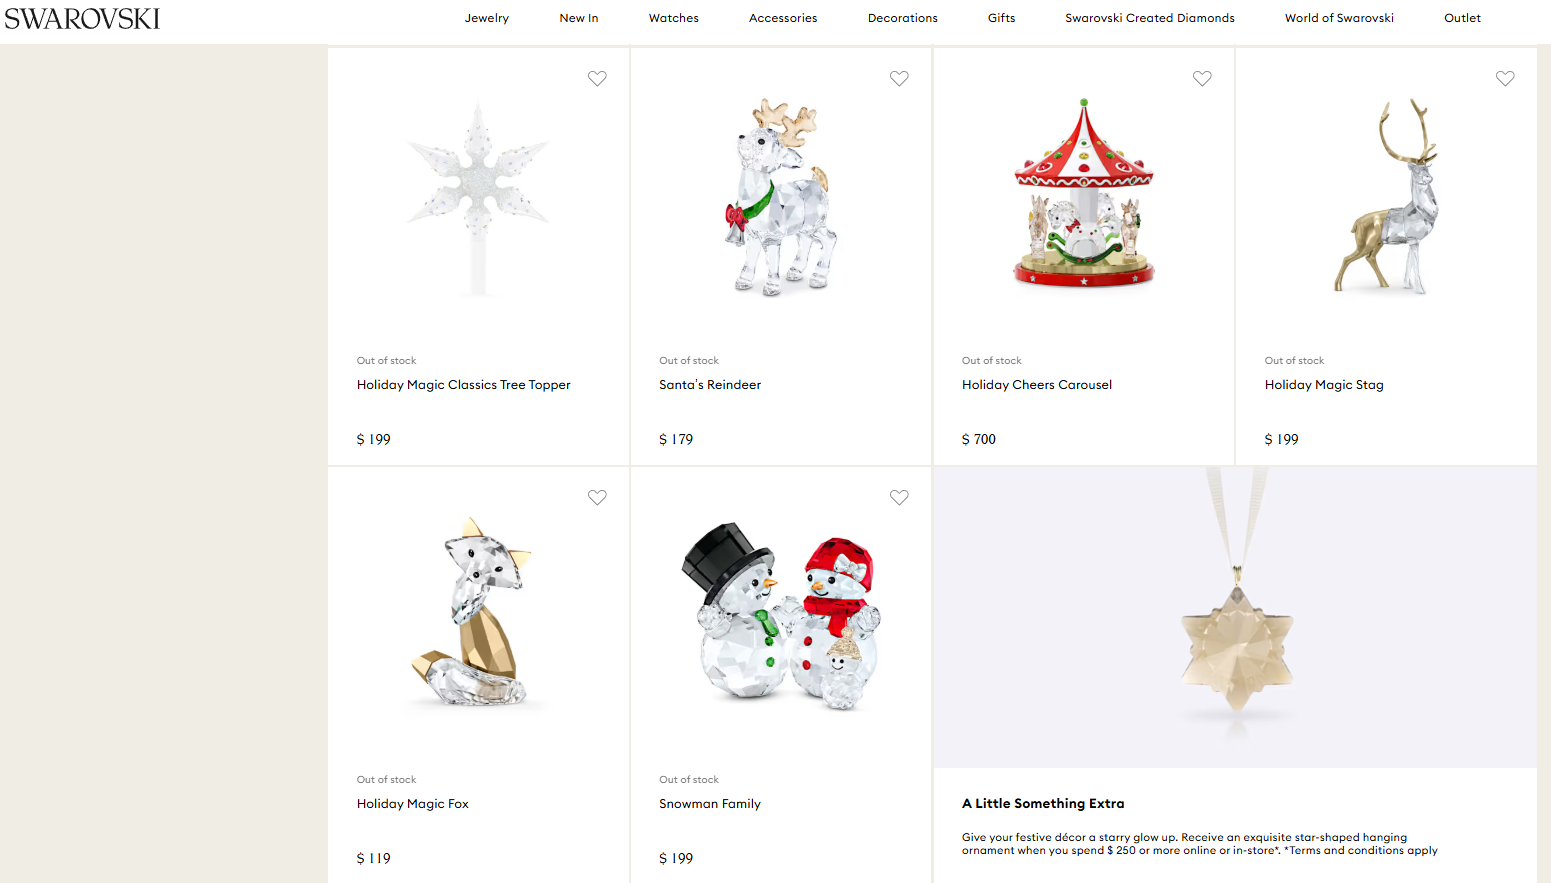Expand the Decorations navigation menu
Image resolution: width=1551 pixels, height=883 pixels.
point(903,18)
